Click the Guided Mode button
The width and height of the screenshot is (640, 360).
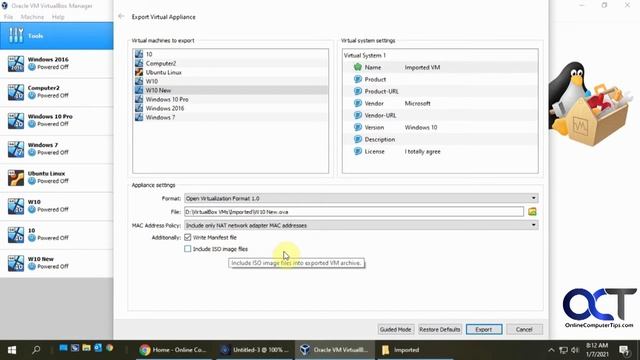click(x=396, y=329)
